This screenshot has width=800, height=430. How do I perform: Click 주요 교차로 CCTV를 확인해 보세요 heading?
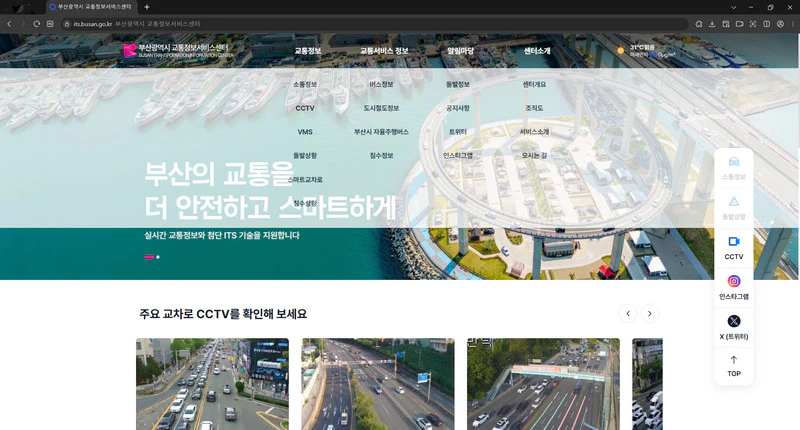pyautogui.click(x=223, y=314)
